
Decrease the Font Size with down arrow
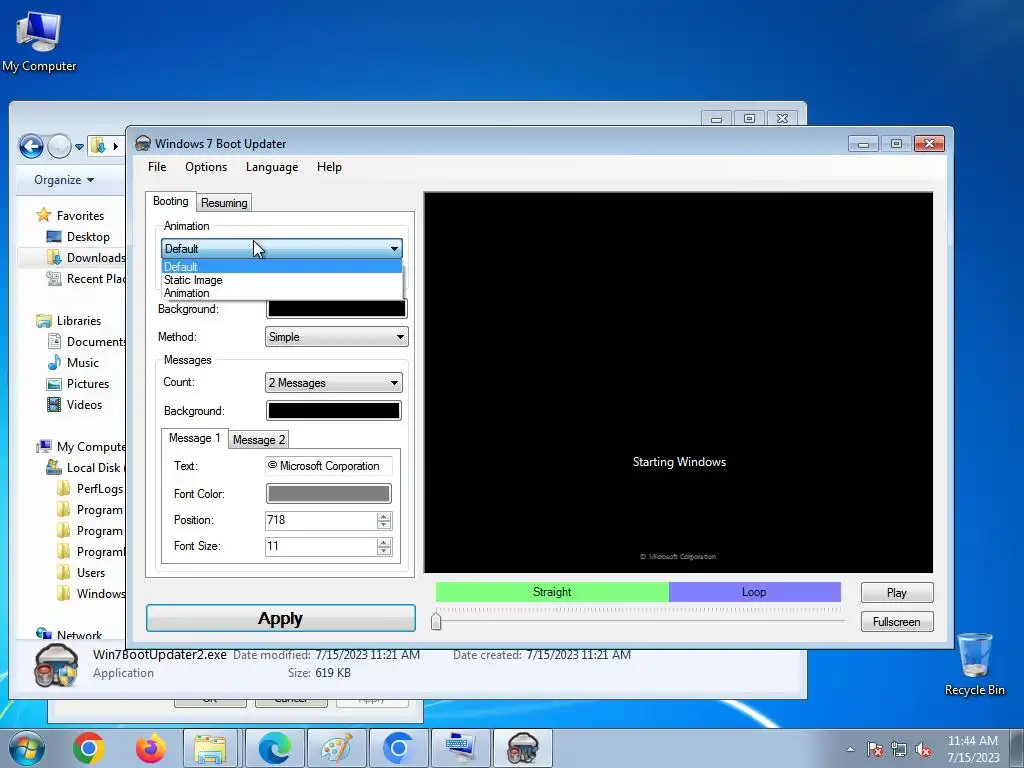384,551
